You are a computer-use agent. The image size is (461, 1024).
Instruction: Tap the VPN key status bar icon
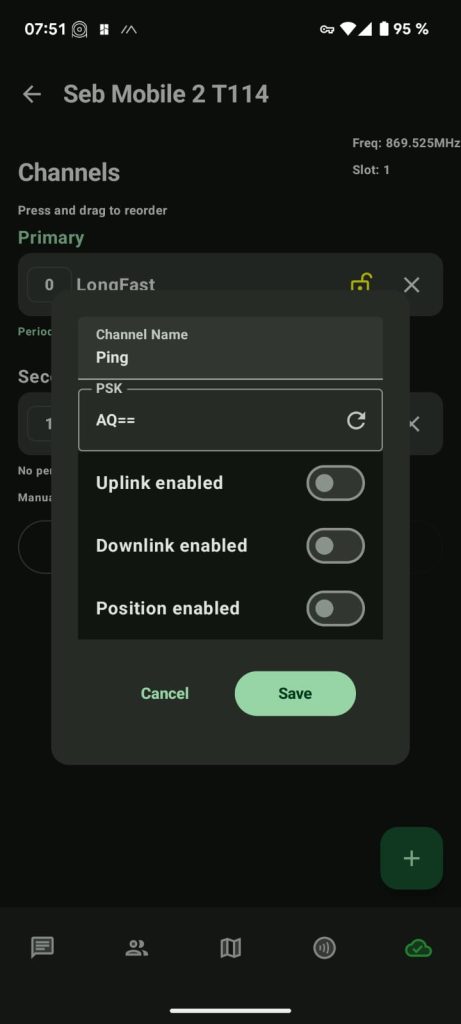326,29
